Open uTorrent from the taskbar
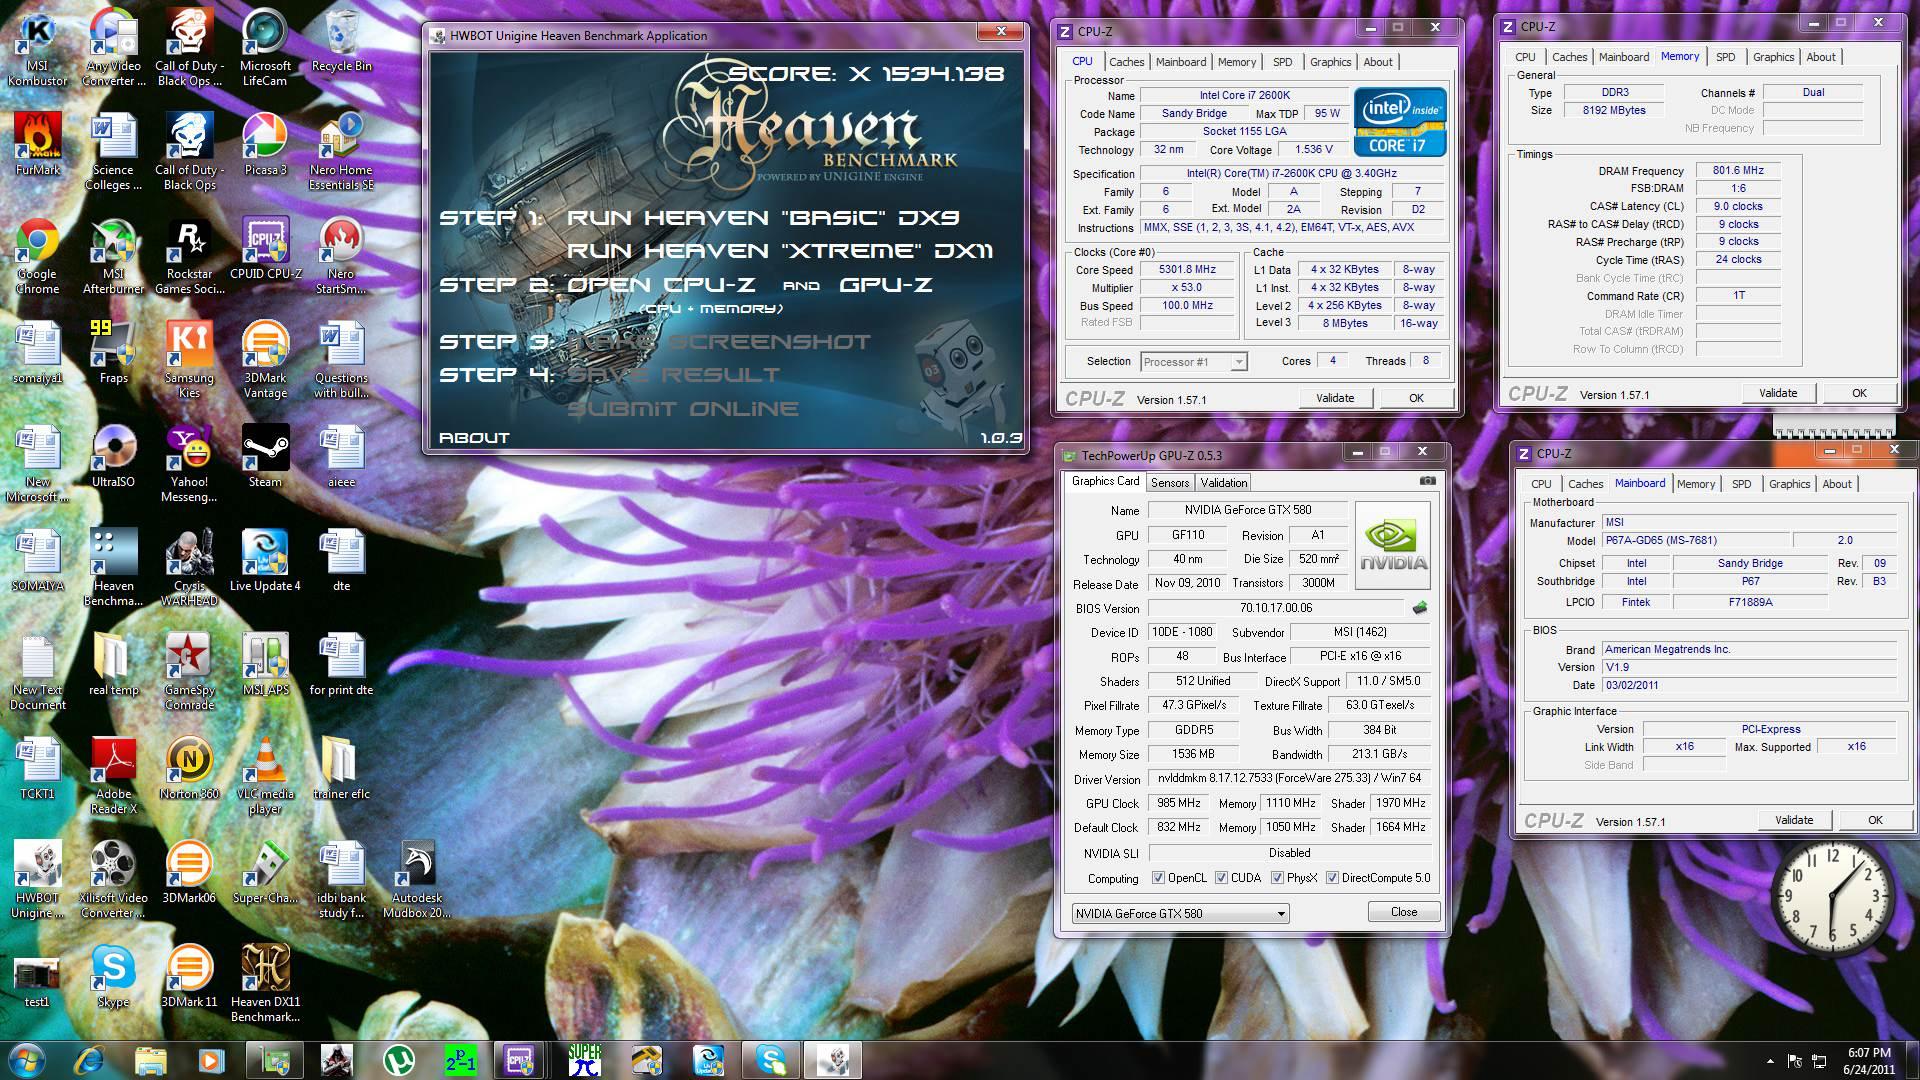1920x1080 pixels. (399, 1060)
